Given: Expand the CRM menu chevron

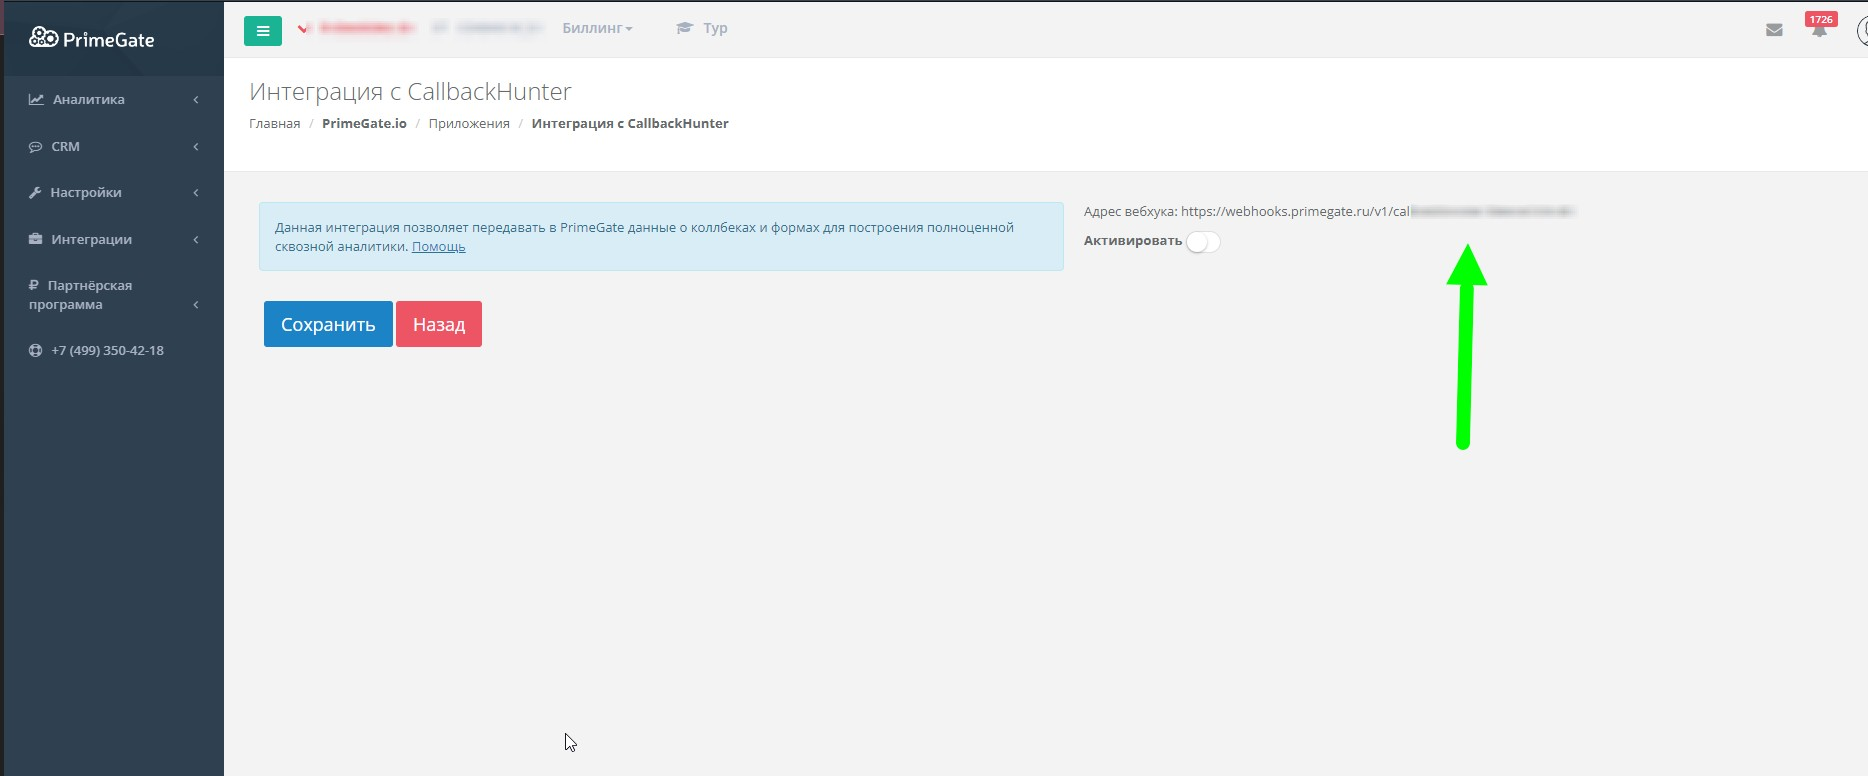Looking at the screenshot, I should pos(196,146).
